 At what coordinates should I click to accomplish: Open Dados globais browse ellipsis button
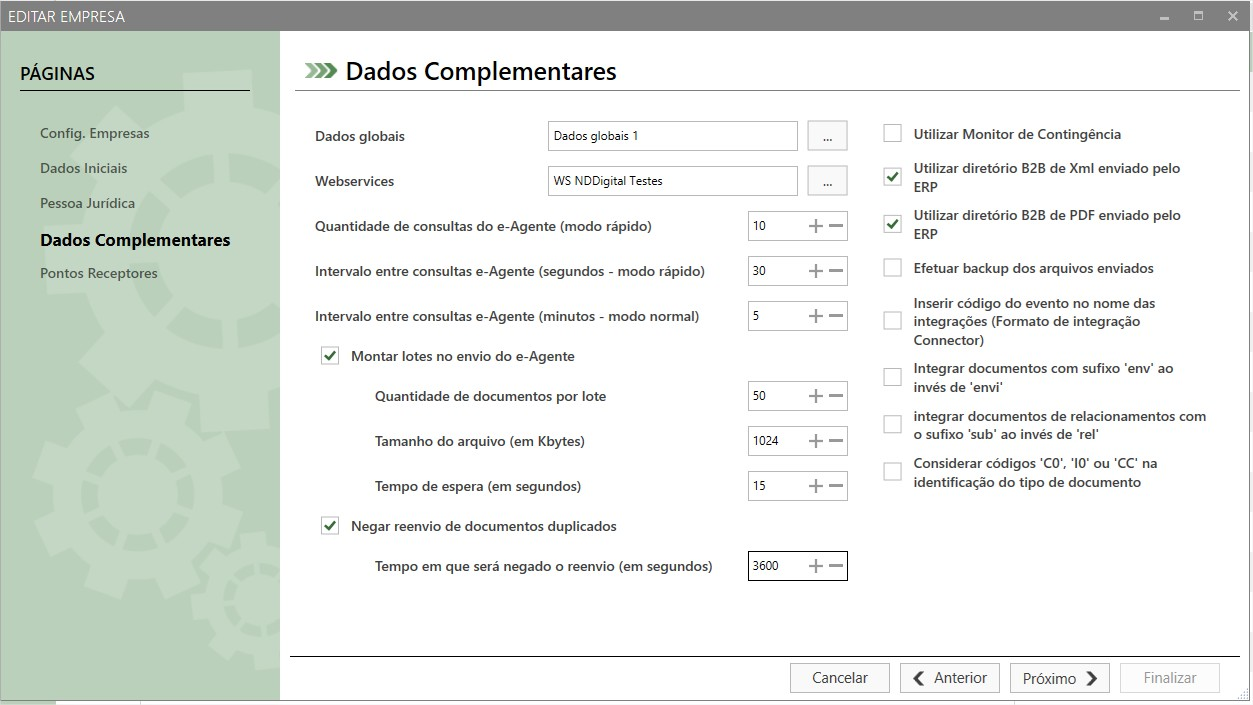point(827,136)
